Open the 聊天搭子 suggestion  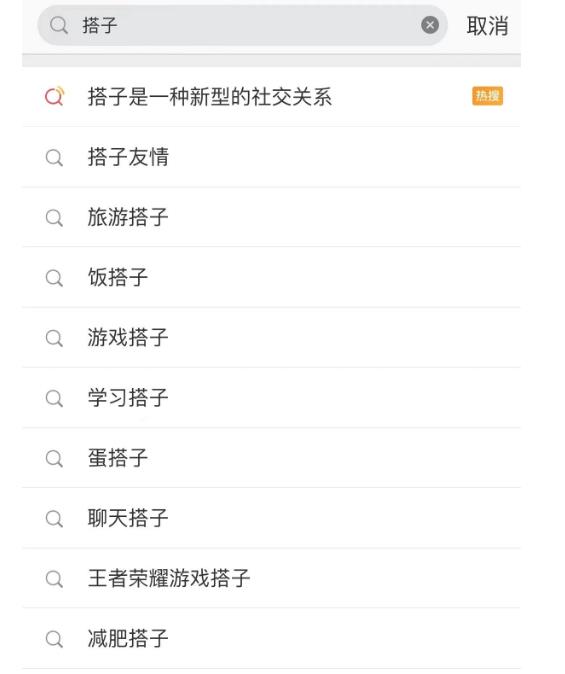pyautogui.click(x=271, y=518)
